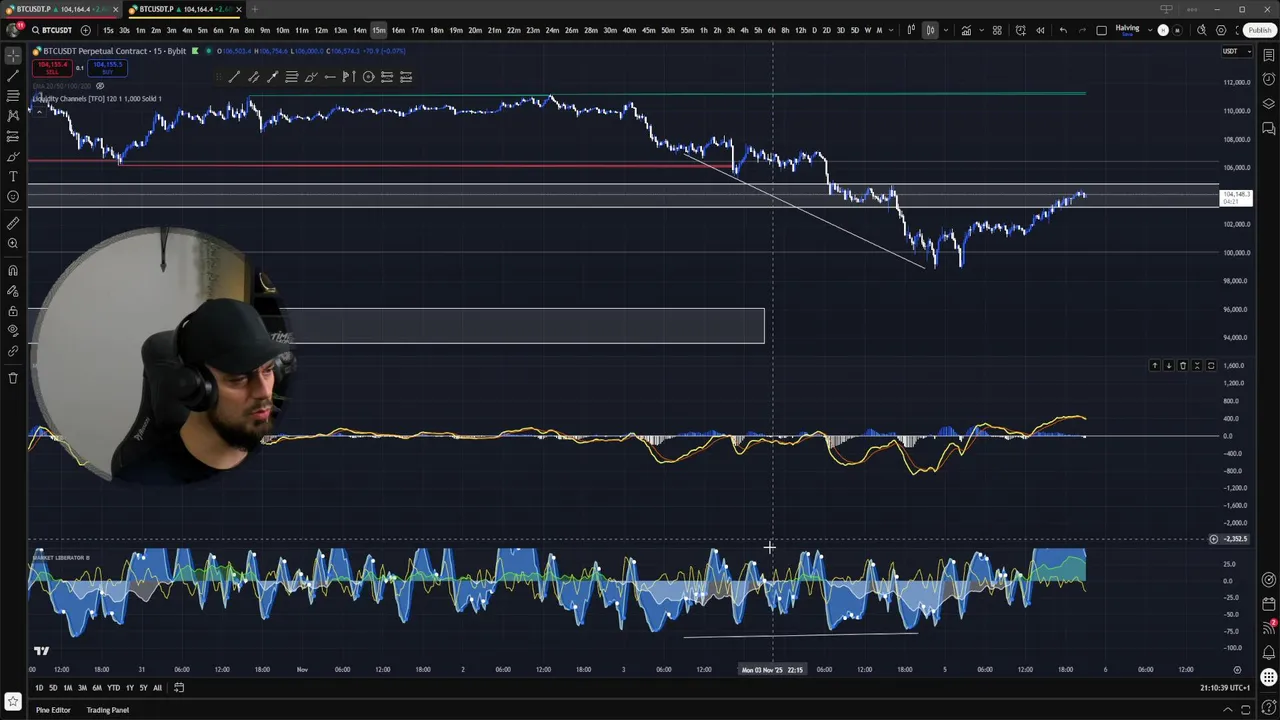Select the measure ruler tool

click(13, 224)
